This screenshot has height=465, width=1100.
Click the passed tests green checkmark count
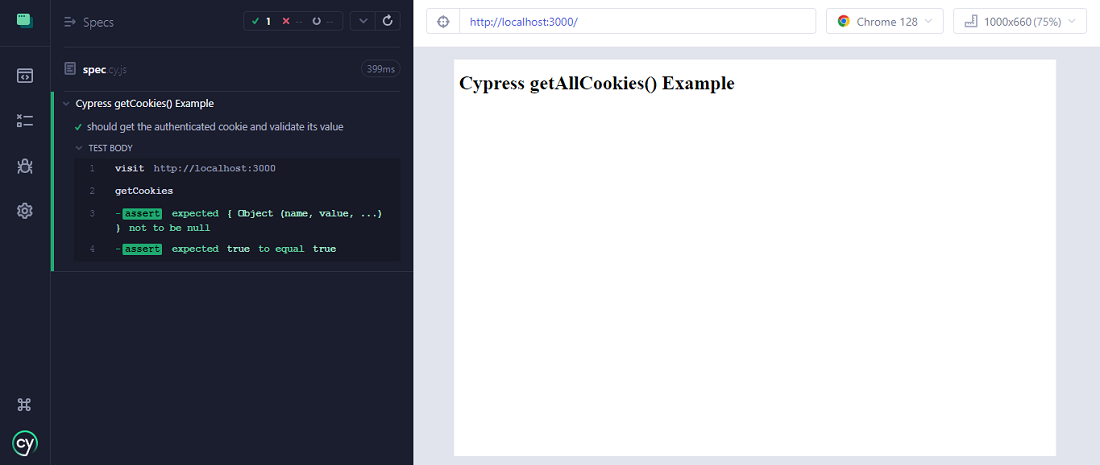[x=262, y=21]
